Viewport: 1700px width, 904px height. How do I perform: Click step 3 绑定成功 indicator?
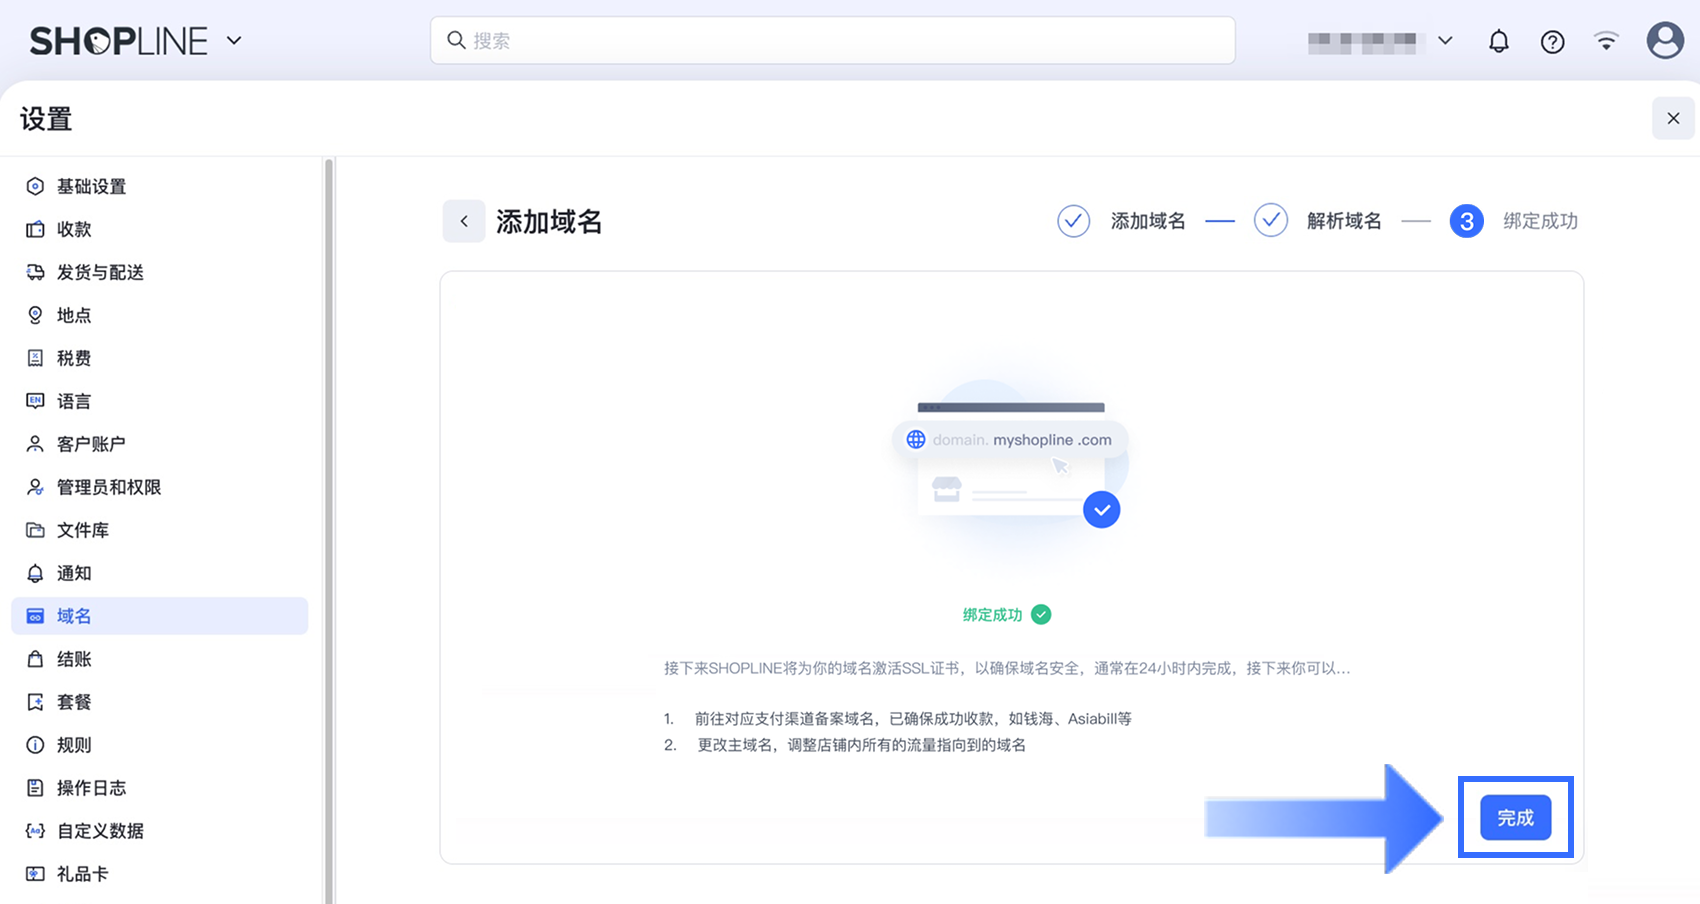(1466, 221)
